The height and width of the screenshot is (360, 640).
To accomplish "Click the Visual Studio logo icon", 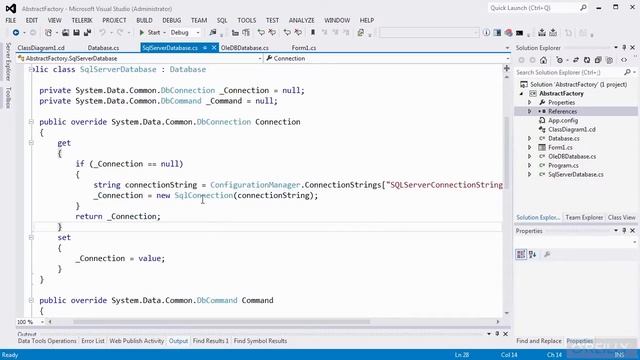I will (x=11, y=8).
